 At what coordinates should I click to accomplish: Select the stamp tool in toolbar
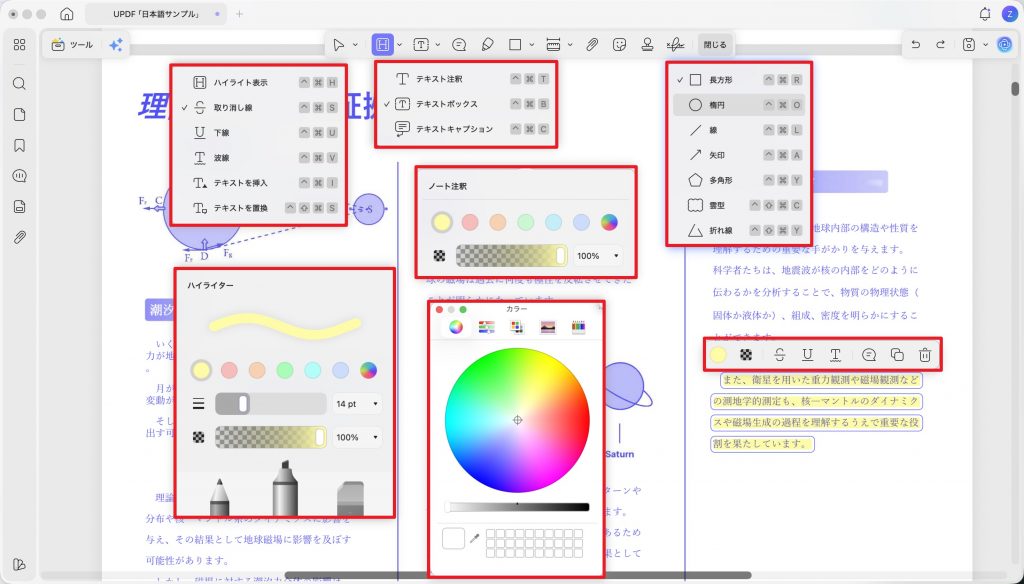(x=647, y=44)
